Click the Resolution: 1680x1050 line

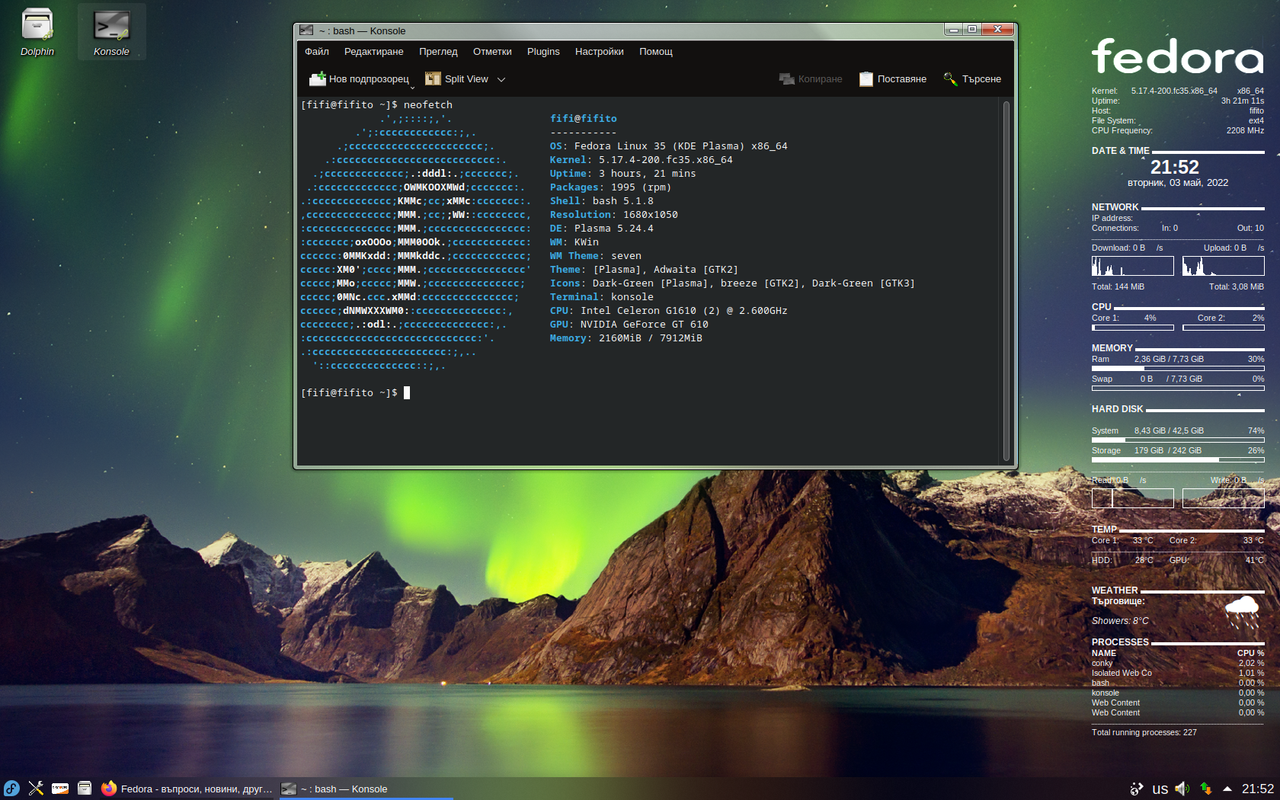(613, 215)
